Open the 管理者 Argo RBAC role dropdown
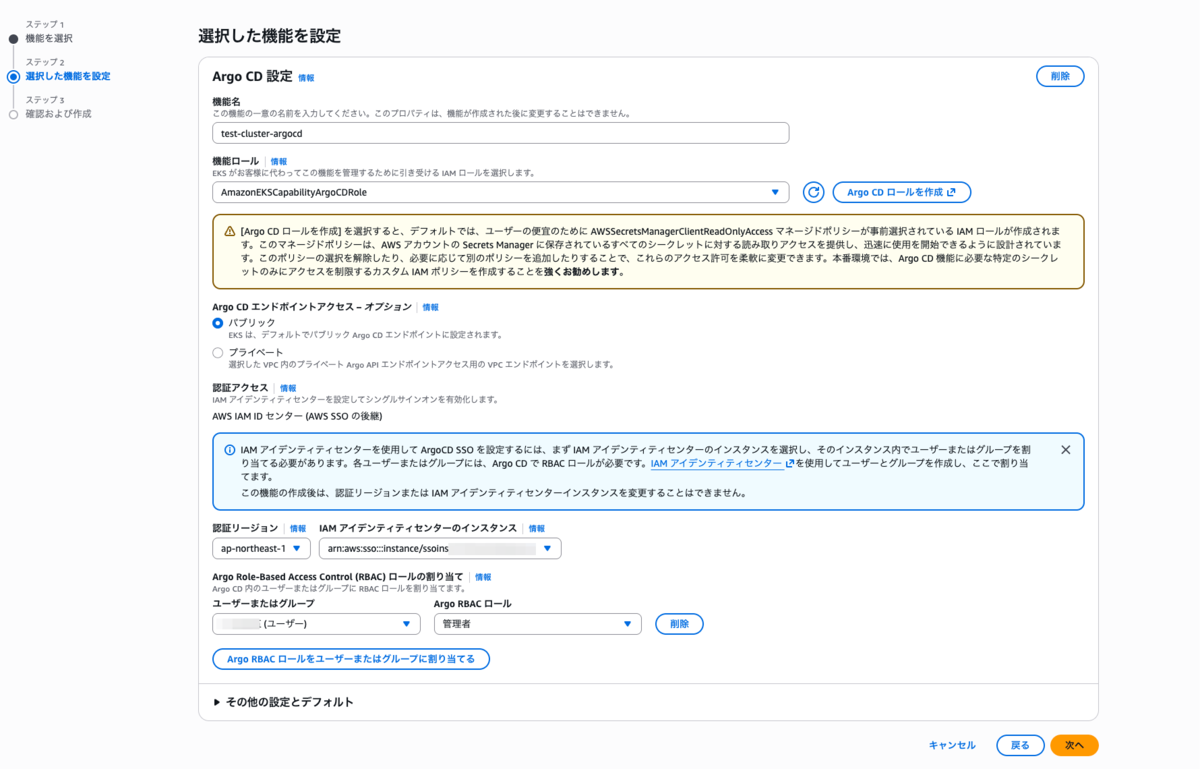1200x769 pixels. tap(538, 623)
